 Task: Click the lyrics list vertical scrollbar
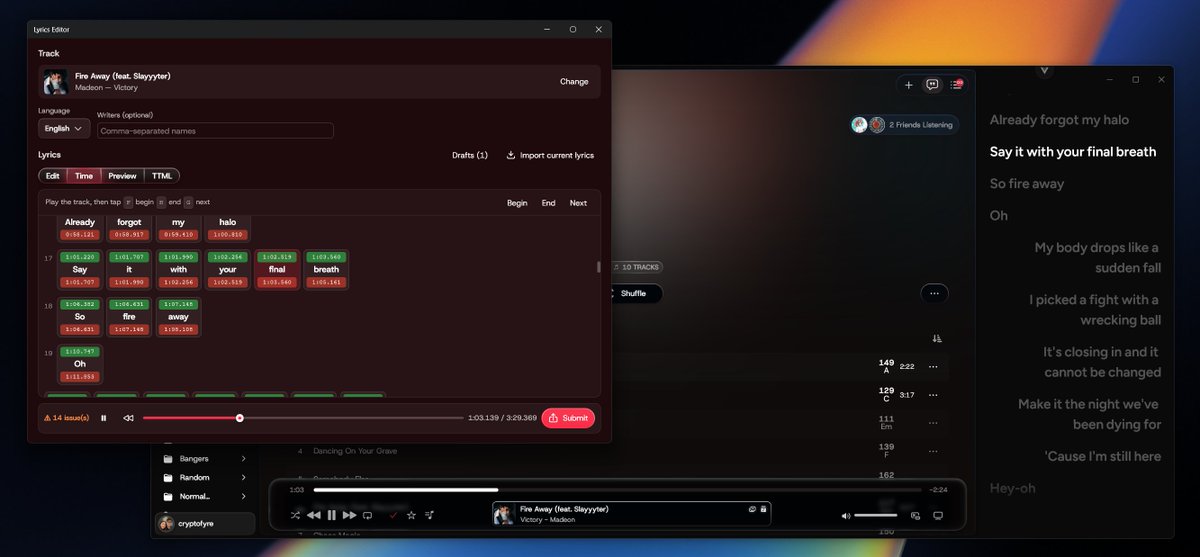(599, 267)
